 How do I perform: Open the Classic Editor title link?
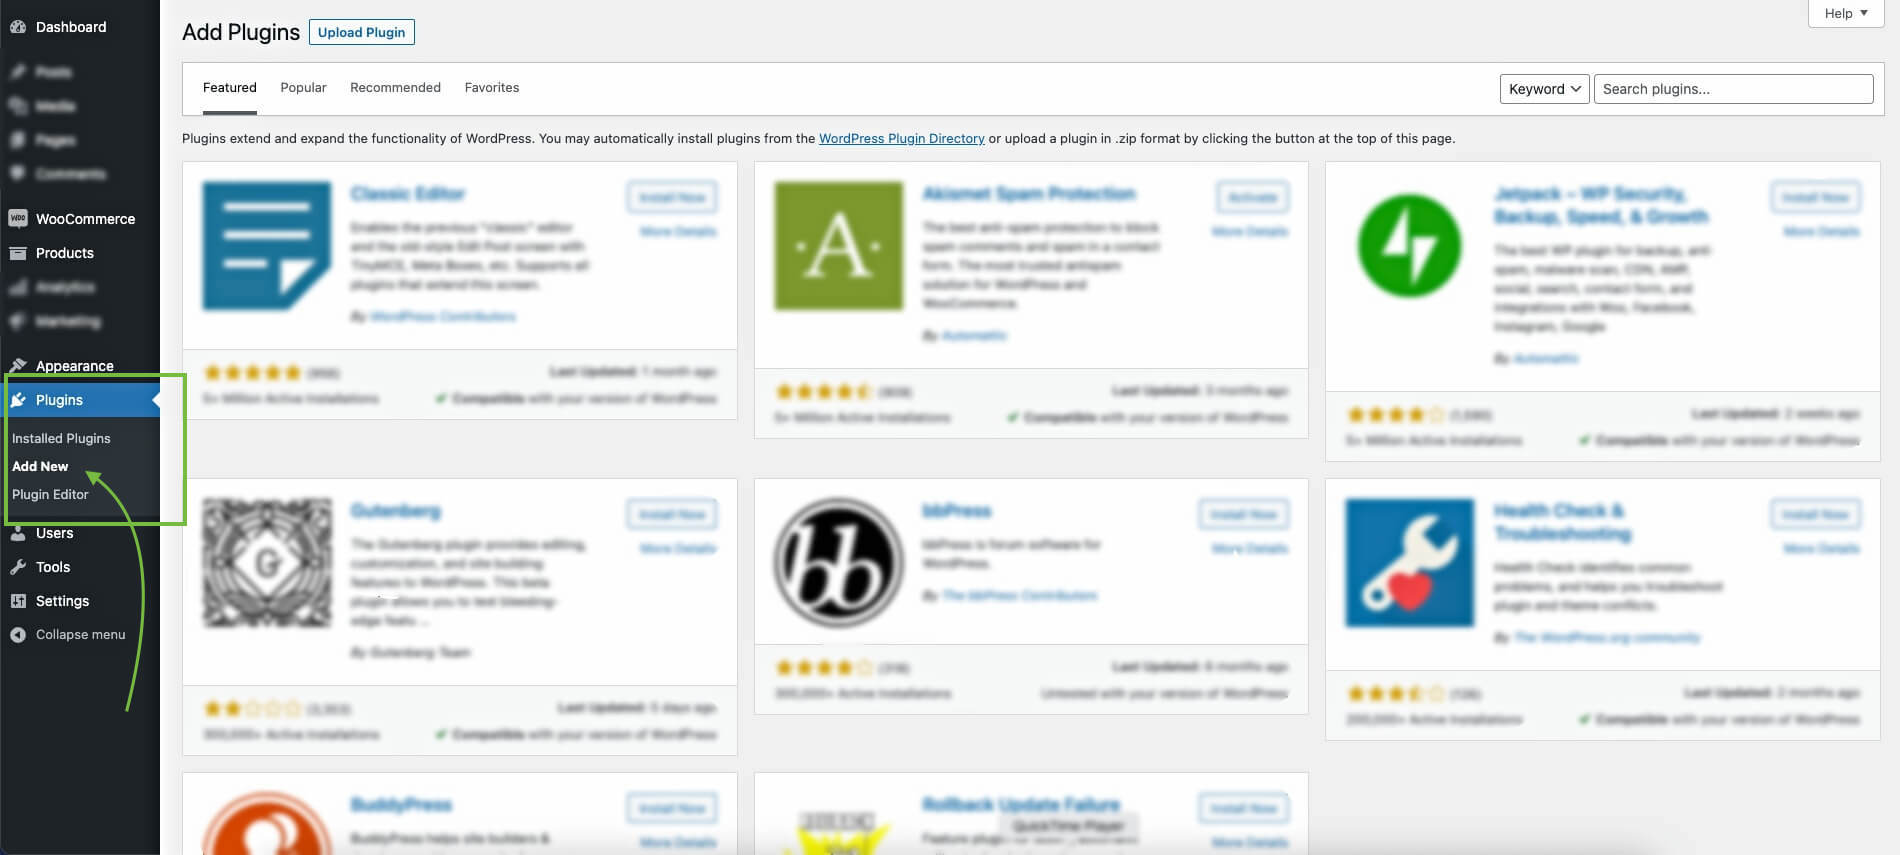coord(408,194)
